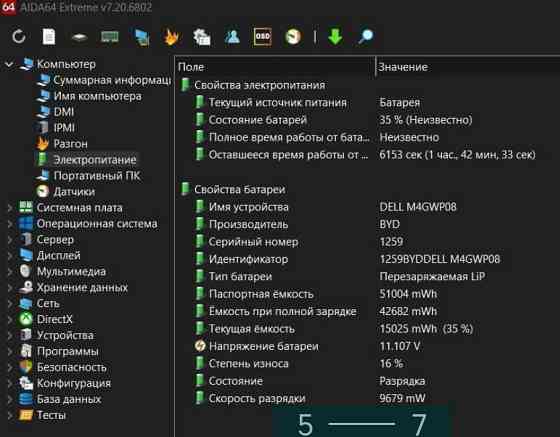Start the system stability test flame icon
Screen dimensions: 560x437
tap(171, 36)
